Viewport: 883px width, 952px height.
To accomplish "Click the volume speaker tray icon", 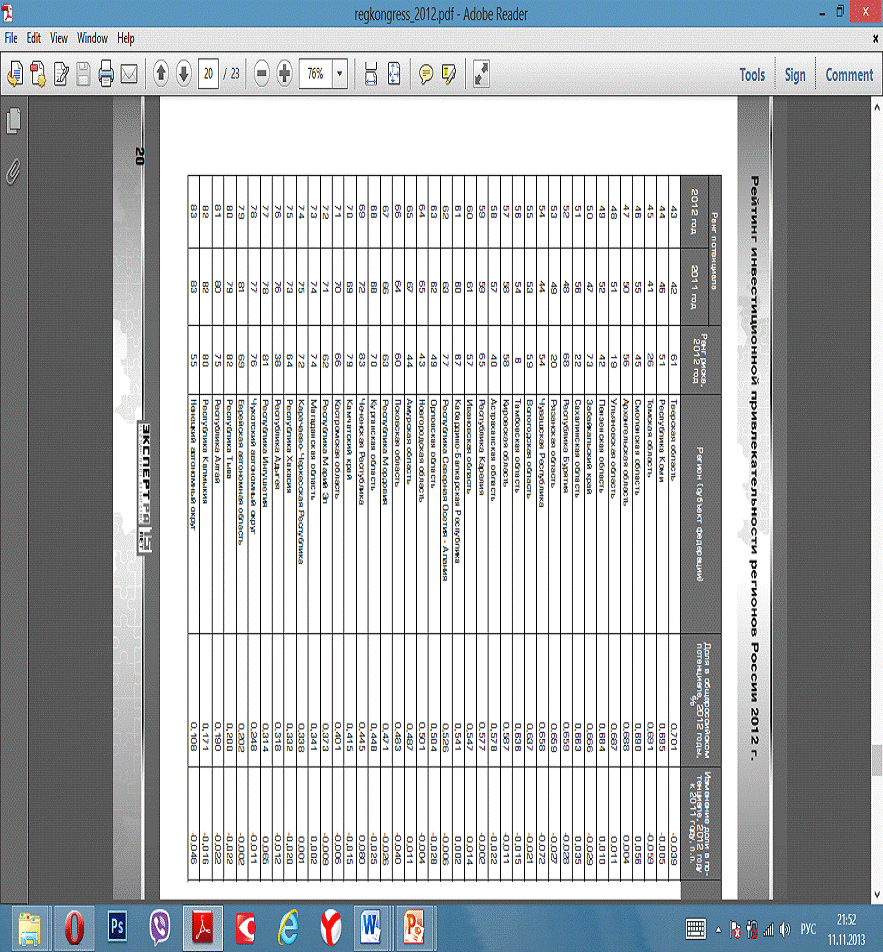I will click(x=785, y=929).
